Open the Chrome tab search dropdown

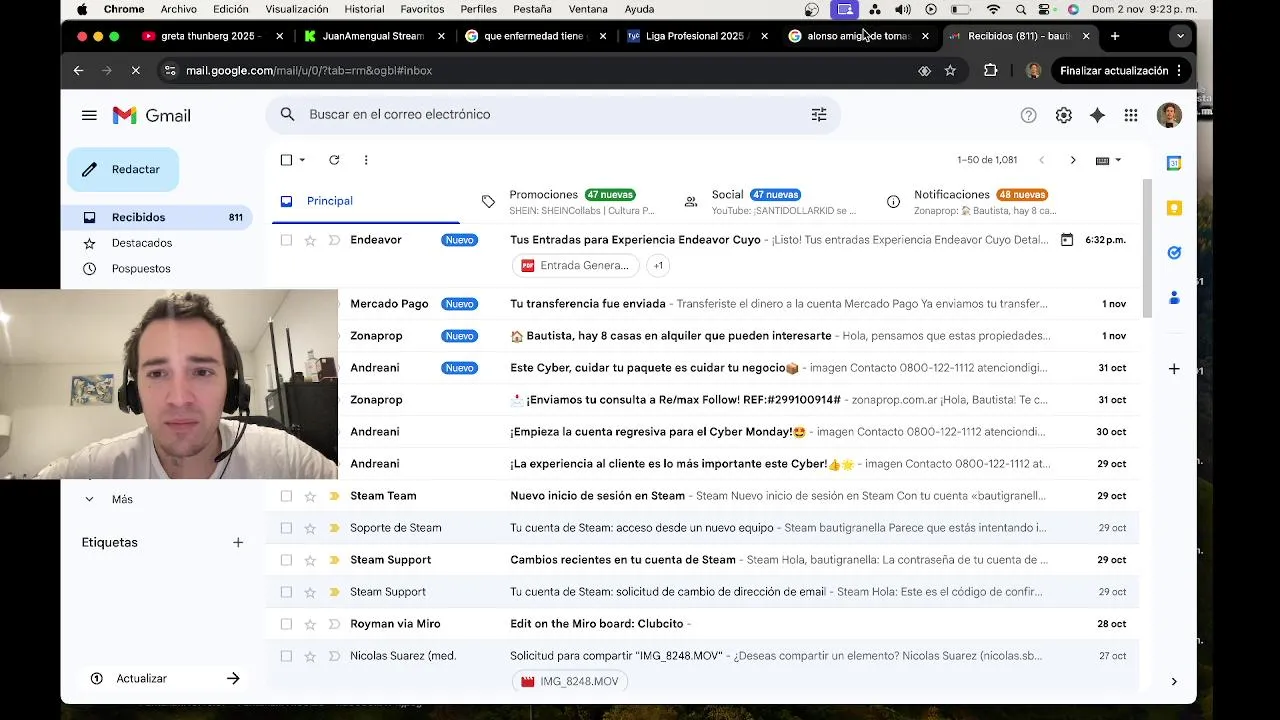coord(1180,36)
